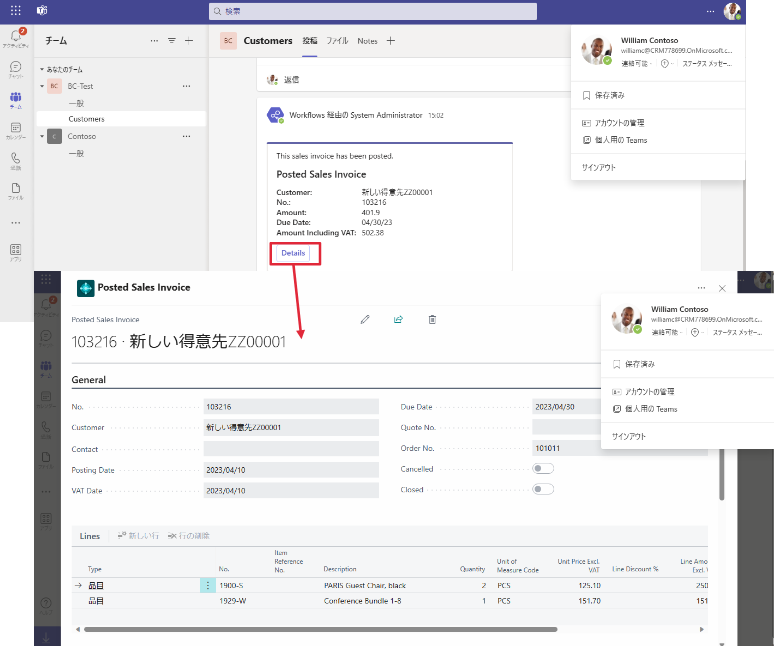Click William Contoso name in upper profile
The image size is (774, 646).
pos(649,40)
